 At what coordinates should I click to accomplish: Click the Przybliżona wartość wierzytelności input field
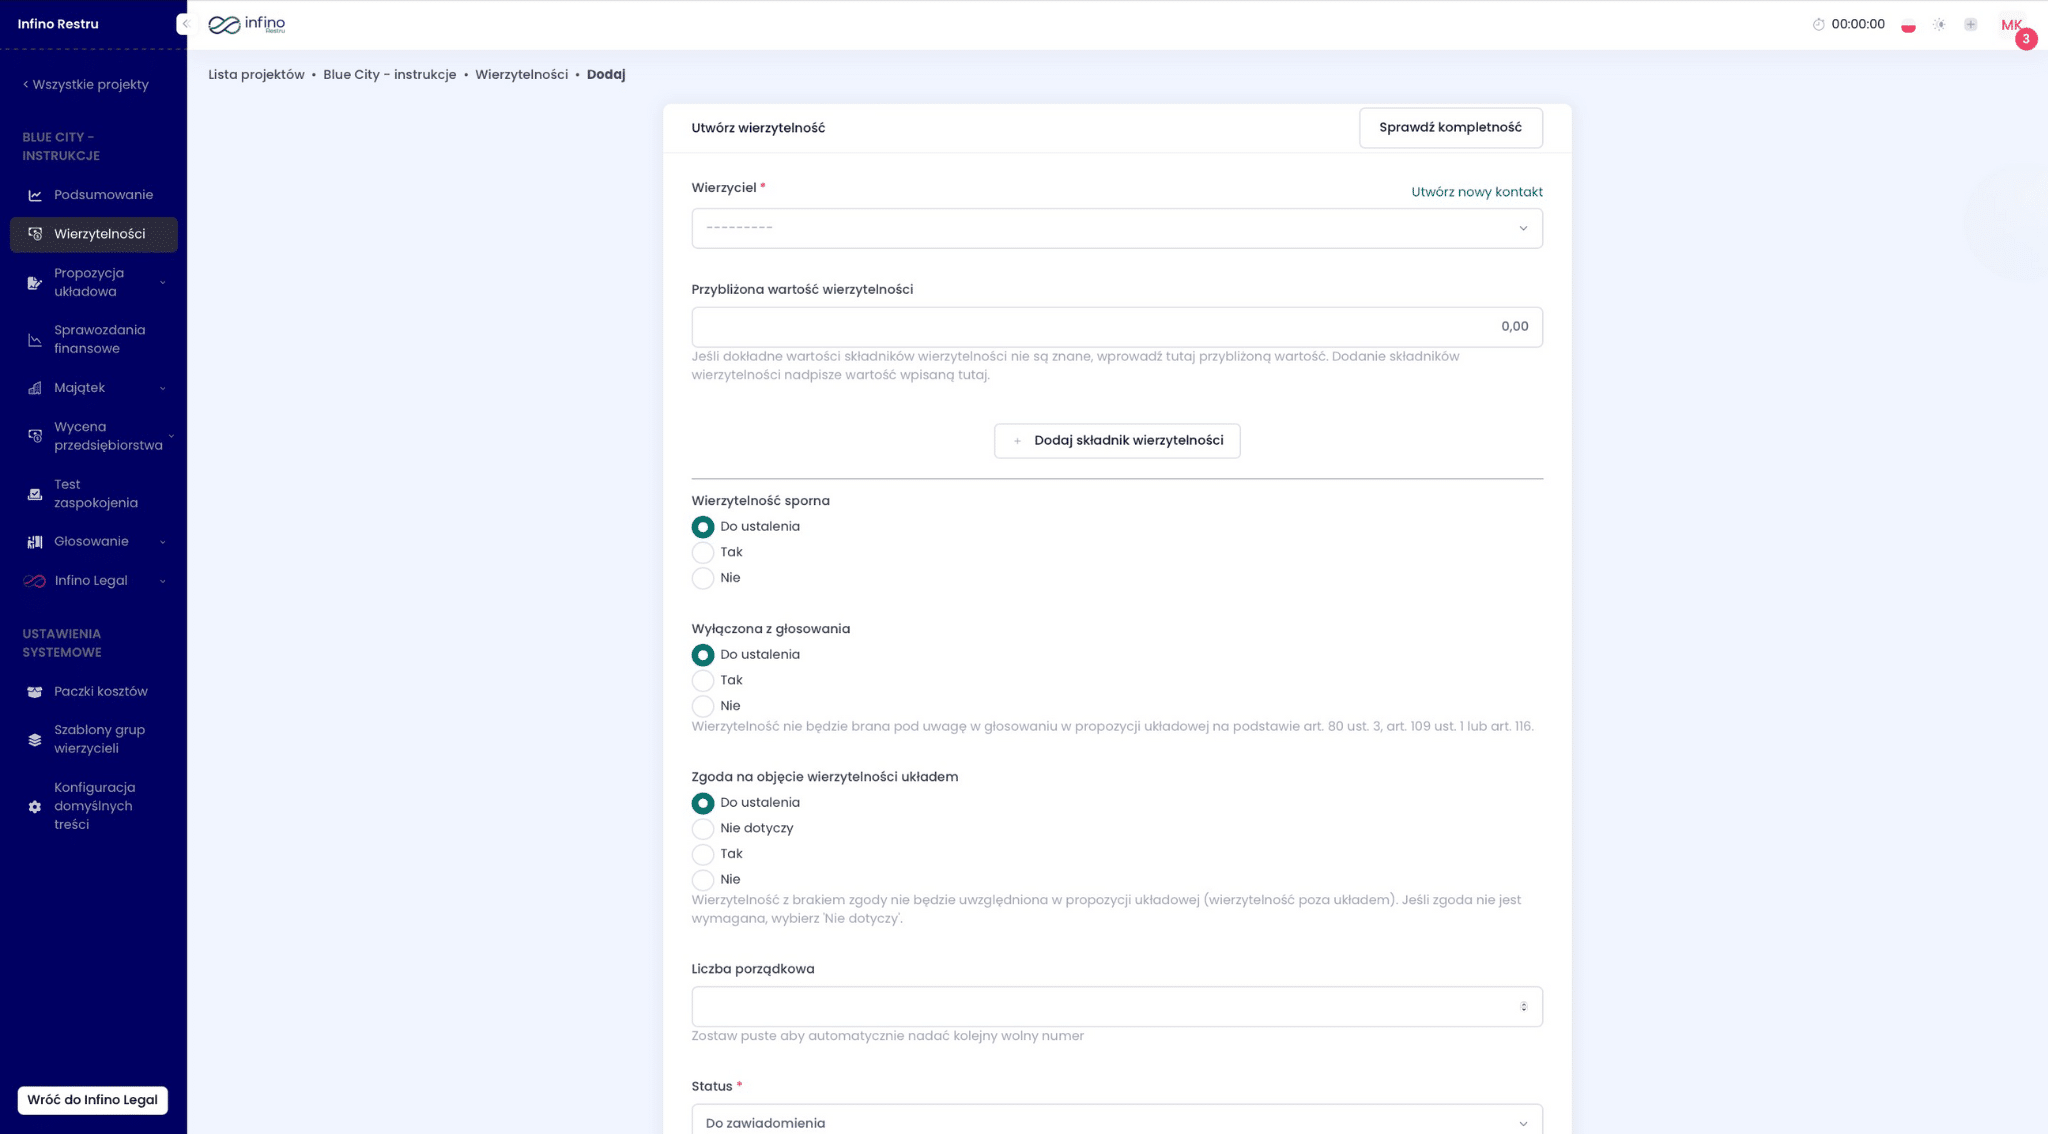click(x=1116, y=327)
